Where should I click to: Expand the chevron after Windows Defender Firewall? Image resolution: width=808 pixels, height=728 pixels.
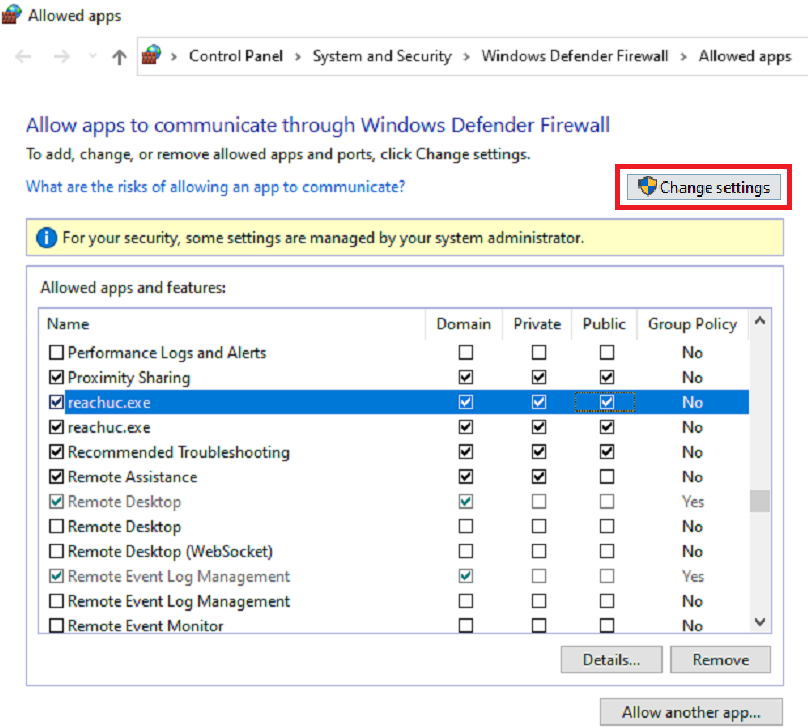tap(683, 56)
